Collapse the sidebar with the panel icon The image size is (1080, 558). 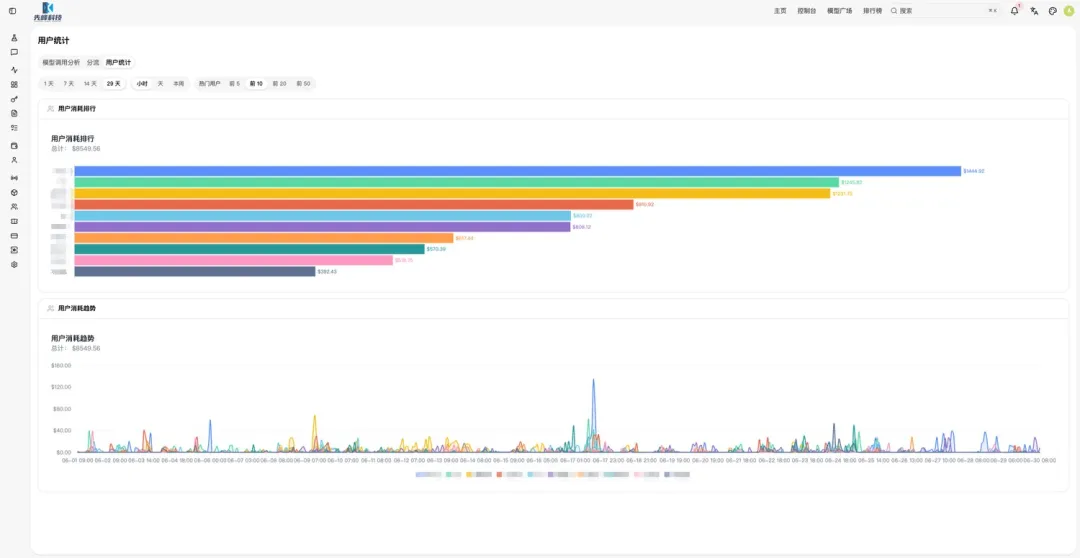pos(12,11)
